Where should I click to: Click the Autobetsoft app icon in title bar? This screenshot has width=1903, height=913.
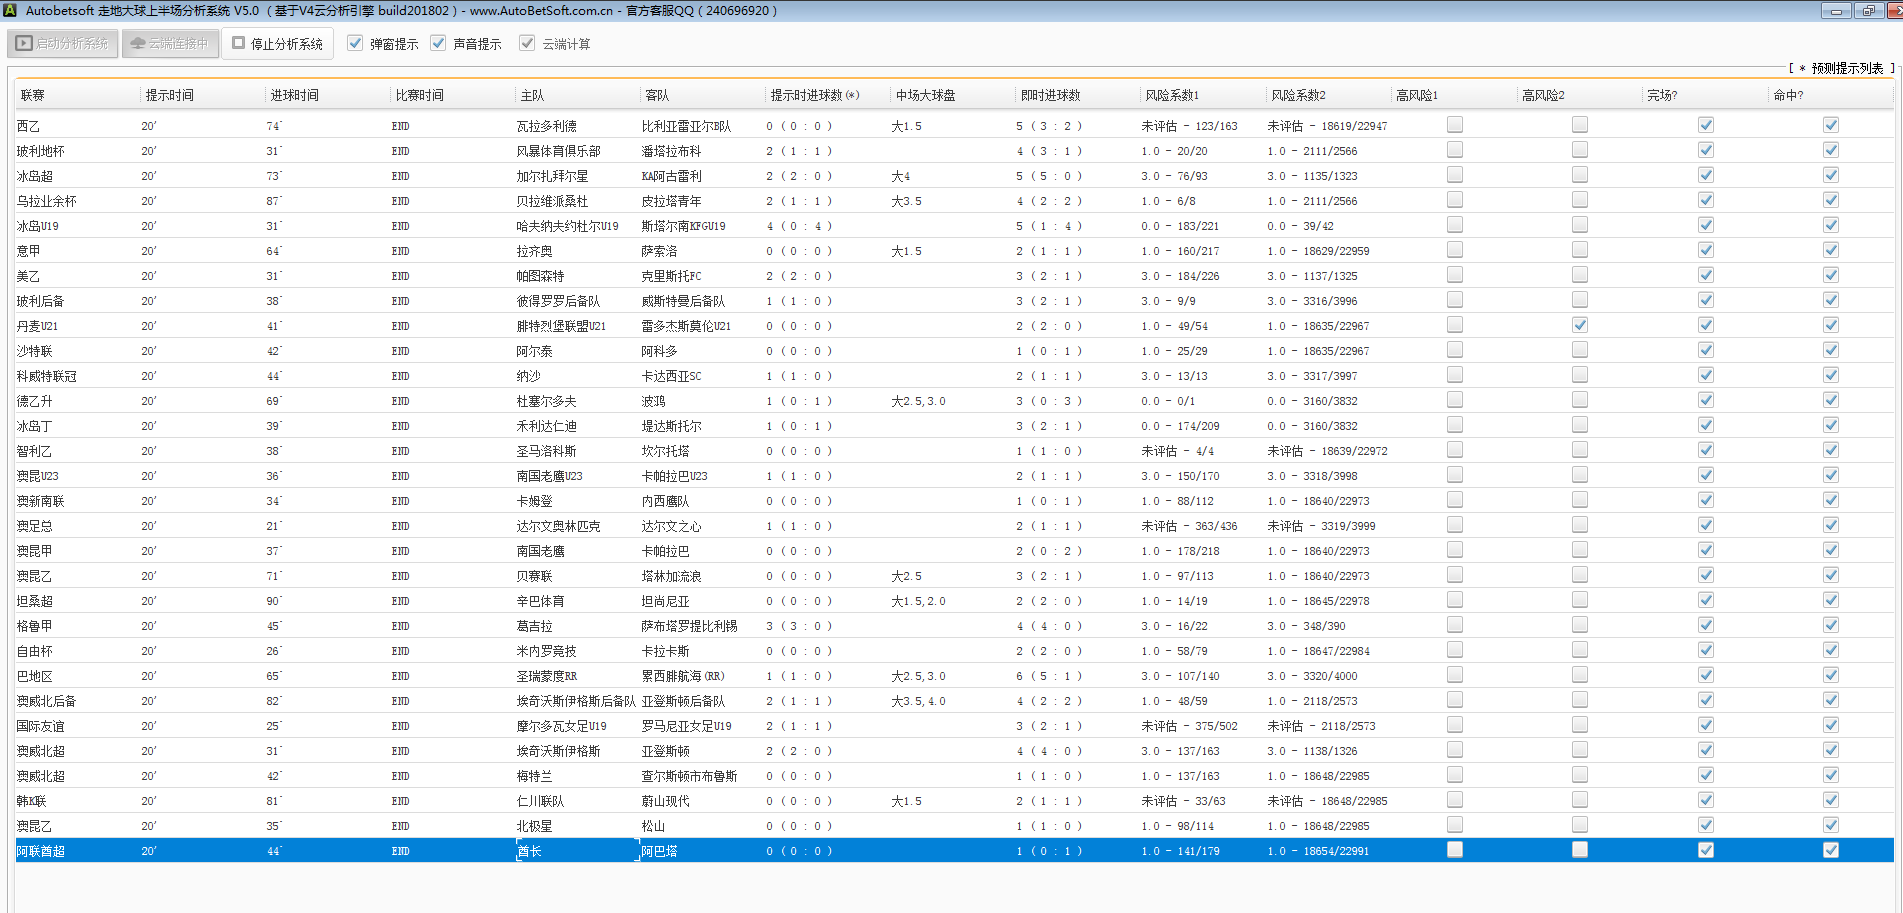pyautogui.click(x=10, y=10)
